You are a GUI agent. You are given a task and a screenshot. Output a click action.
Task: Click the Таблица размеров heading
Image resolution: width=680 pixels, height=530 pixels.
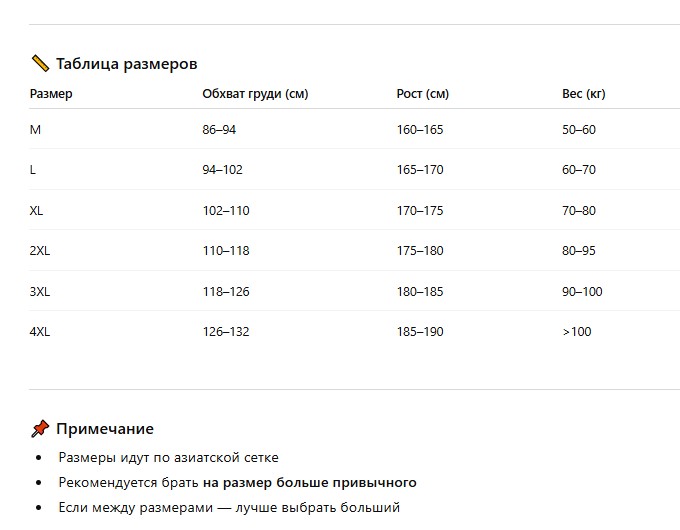(x=126, y=64)
